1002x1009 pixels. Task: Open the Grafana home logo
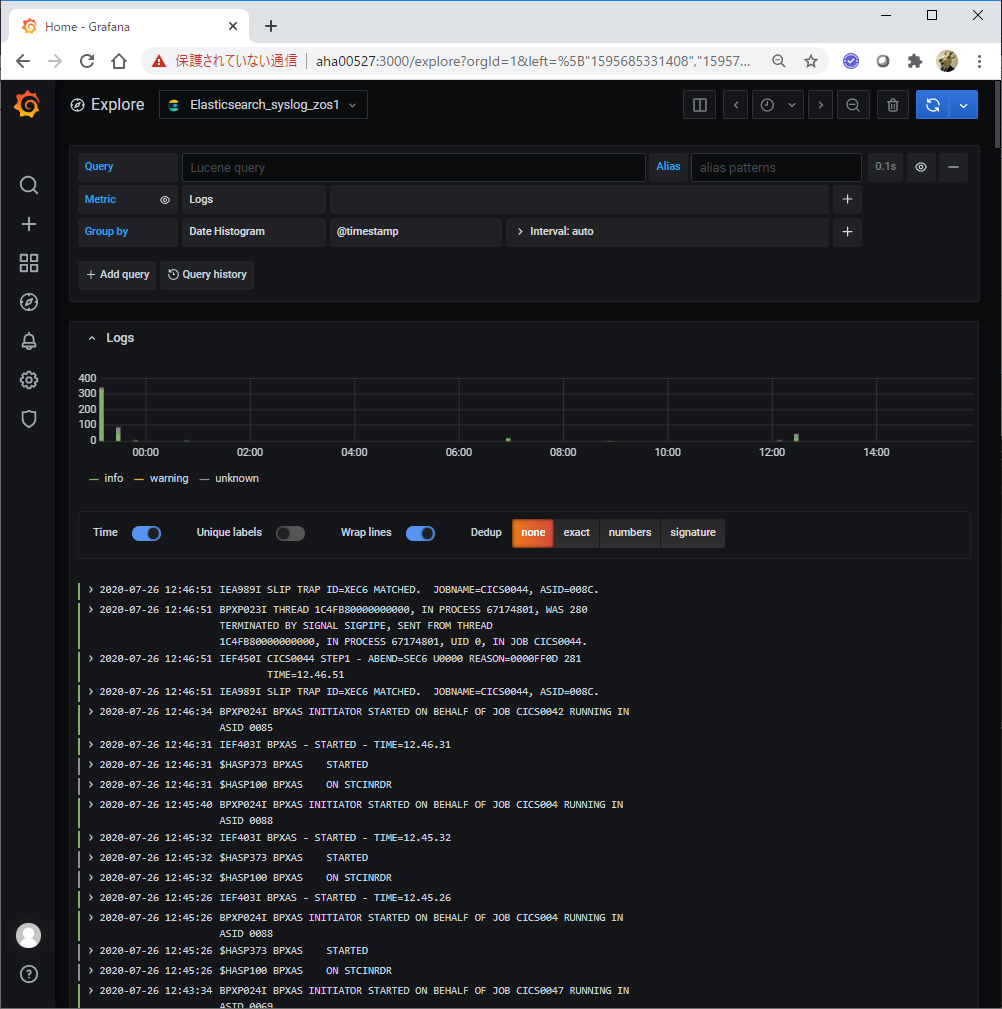click(28, 104)
